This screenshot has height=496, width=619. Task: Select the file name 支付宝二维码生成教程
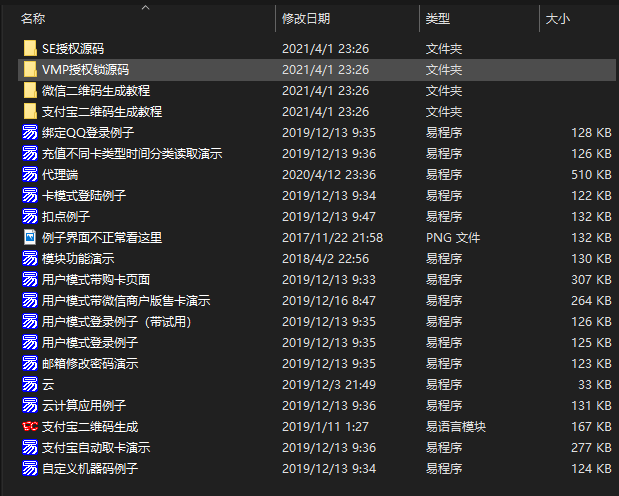(x=102, y=111)
